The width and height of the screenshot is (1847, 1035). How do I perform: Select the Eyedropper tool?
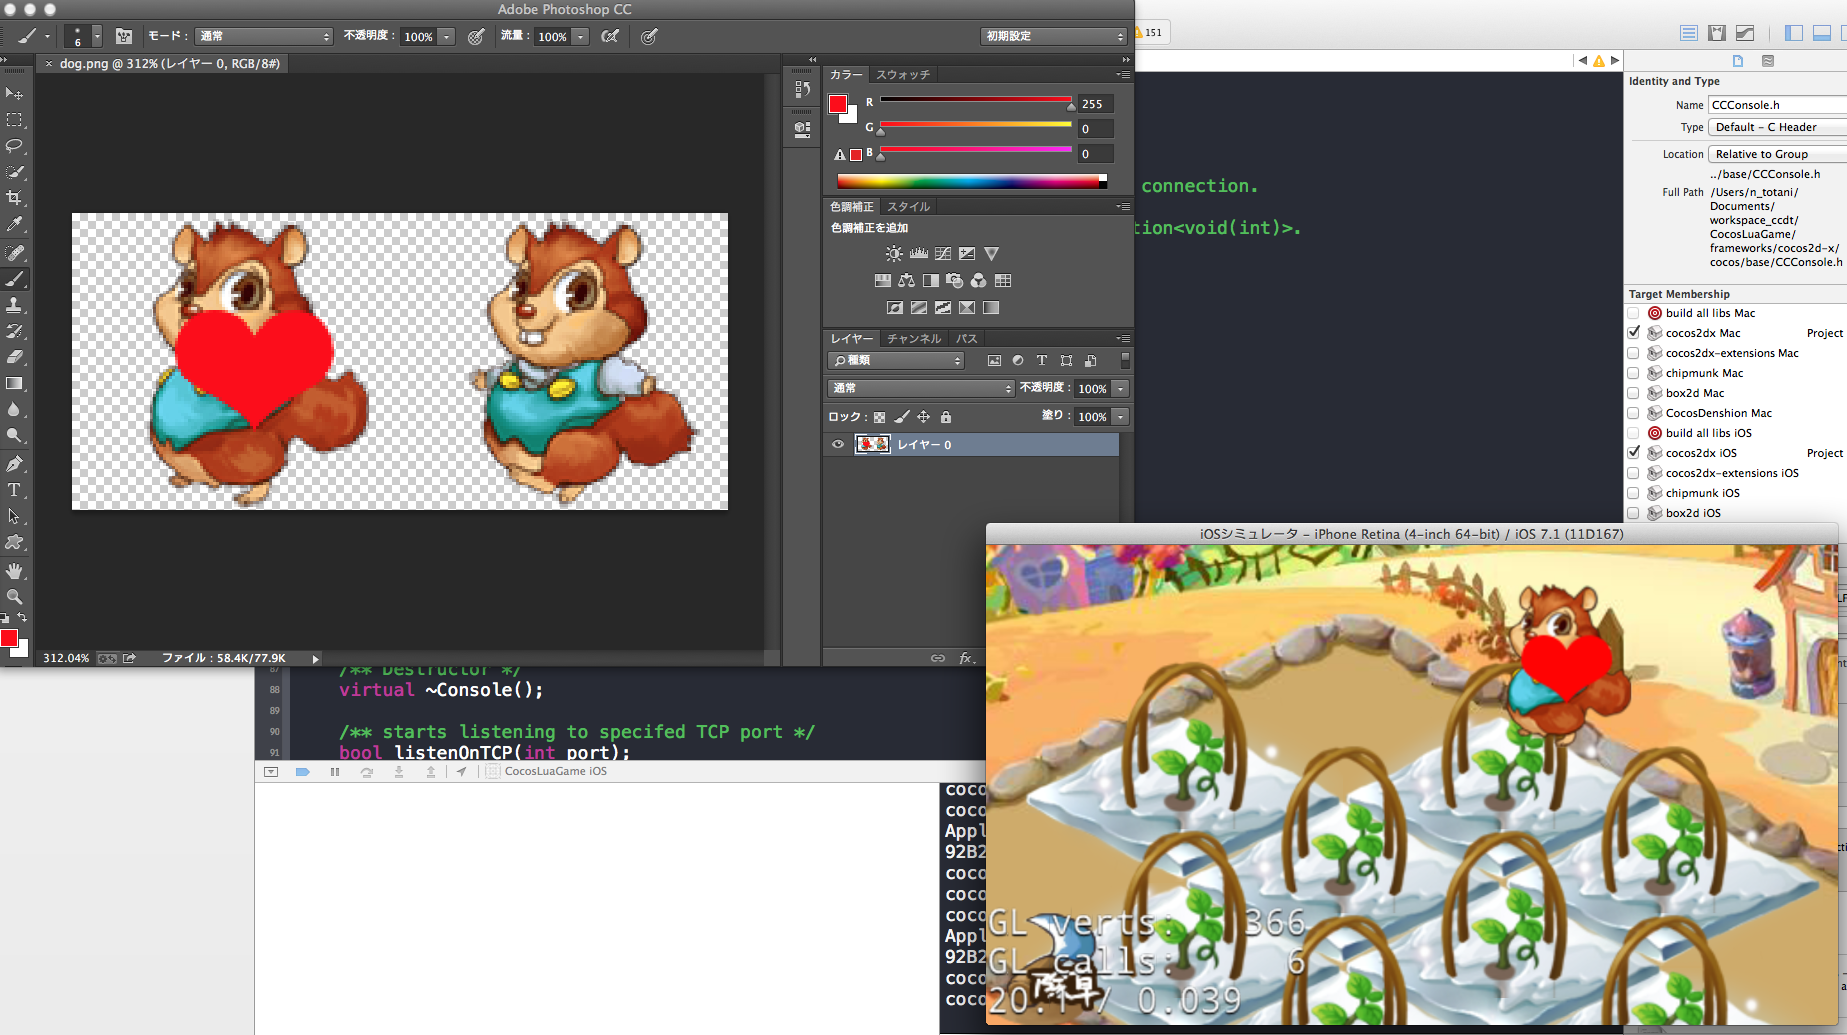pos(14,224)
